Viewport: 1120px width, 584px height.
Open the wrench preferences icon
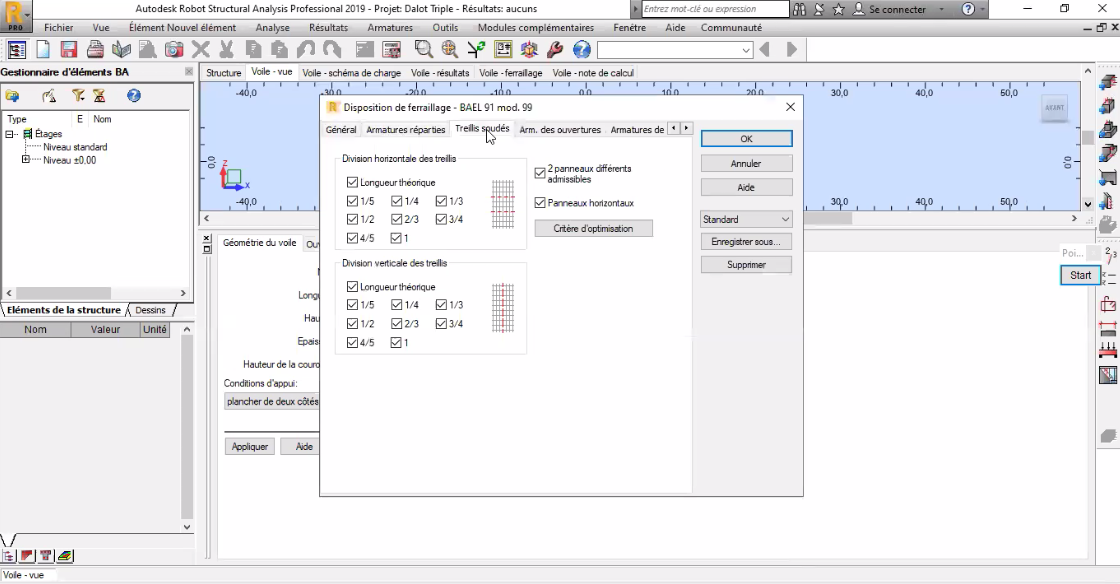click(555, 49)
